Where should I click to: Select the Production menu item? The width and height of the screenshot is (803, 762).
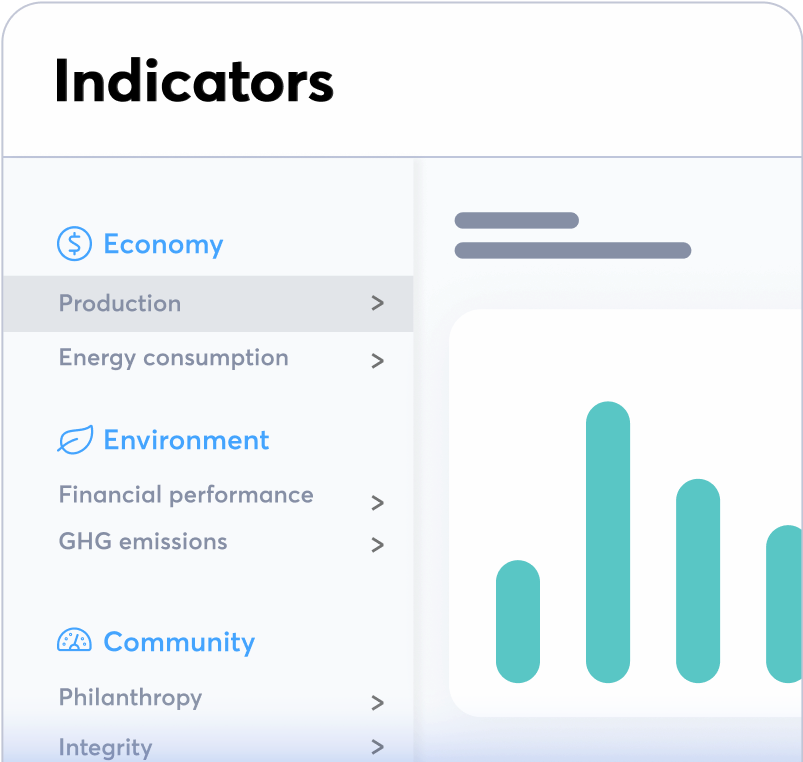tap(120, 303)
